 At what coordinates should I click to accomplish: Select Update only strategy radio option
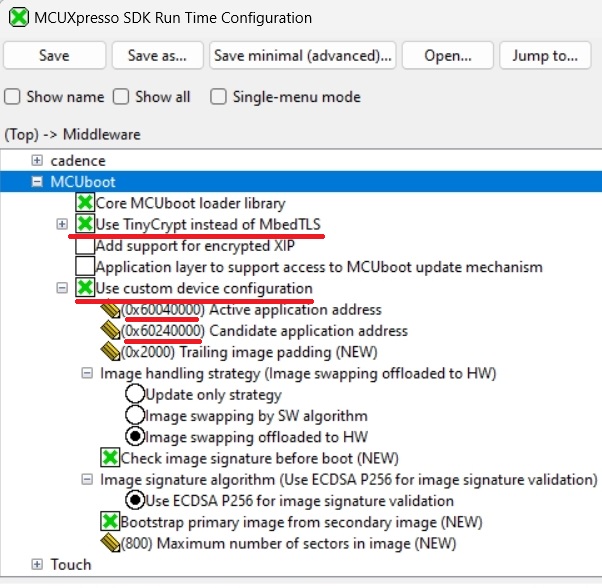[134, 395]
